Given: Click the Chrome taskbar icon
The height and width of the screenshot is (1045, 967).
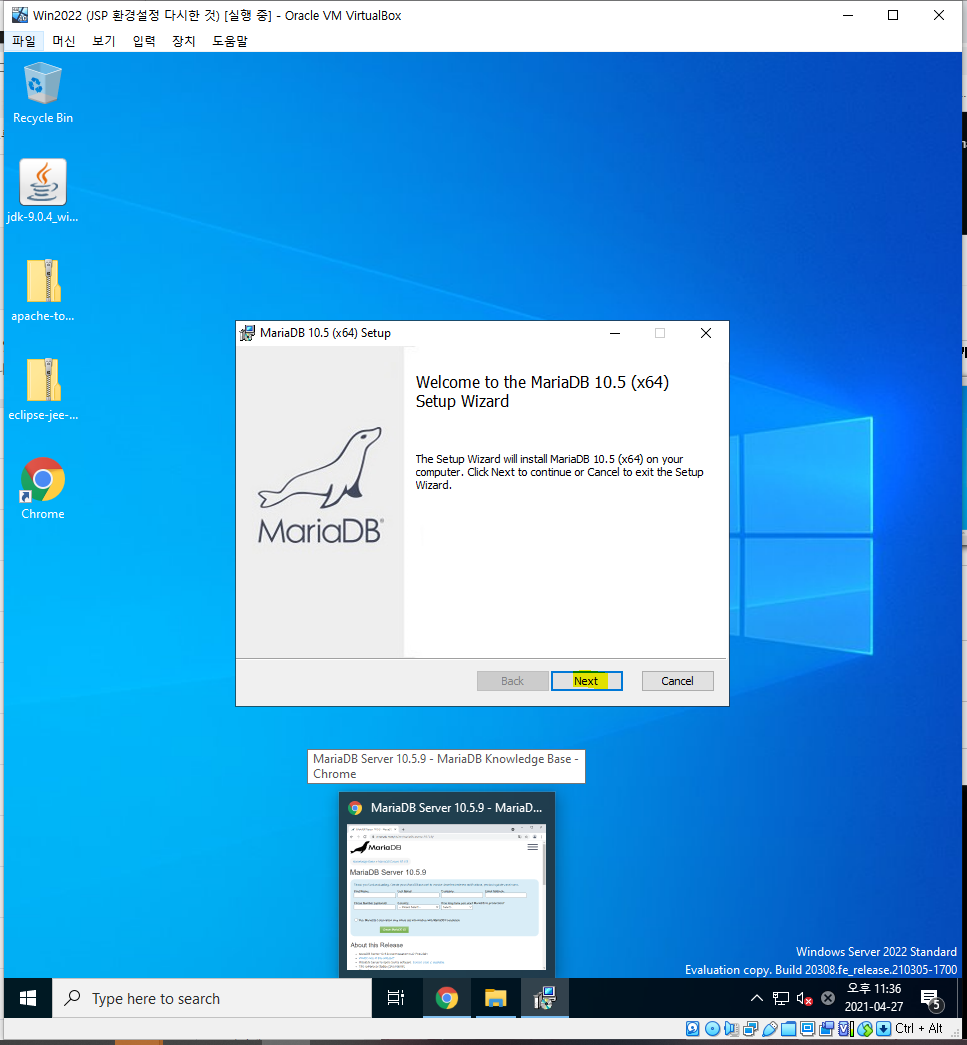Looking at the screenshot, I should [447, 998].
